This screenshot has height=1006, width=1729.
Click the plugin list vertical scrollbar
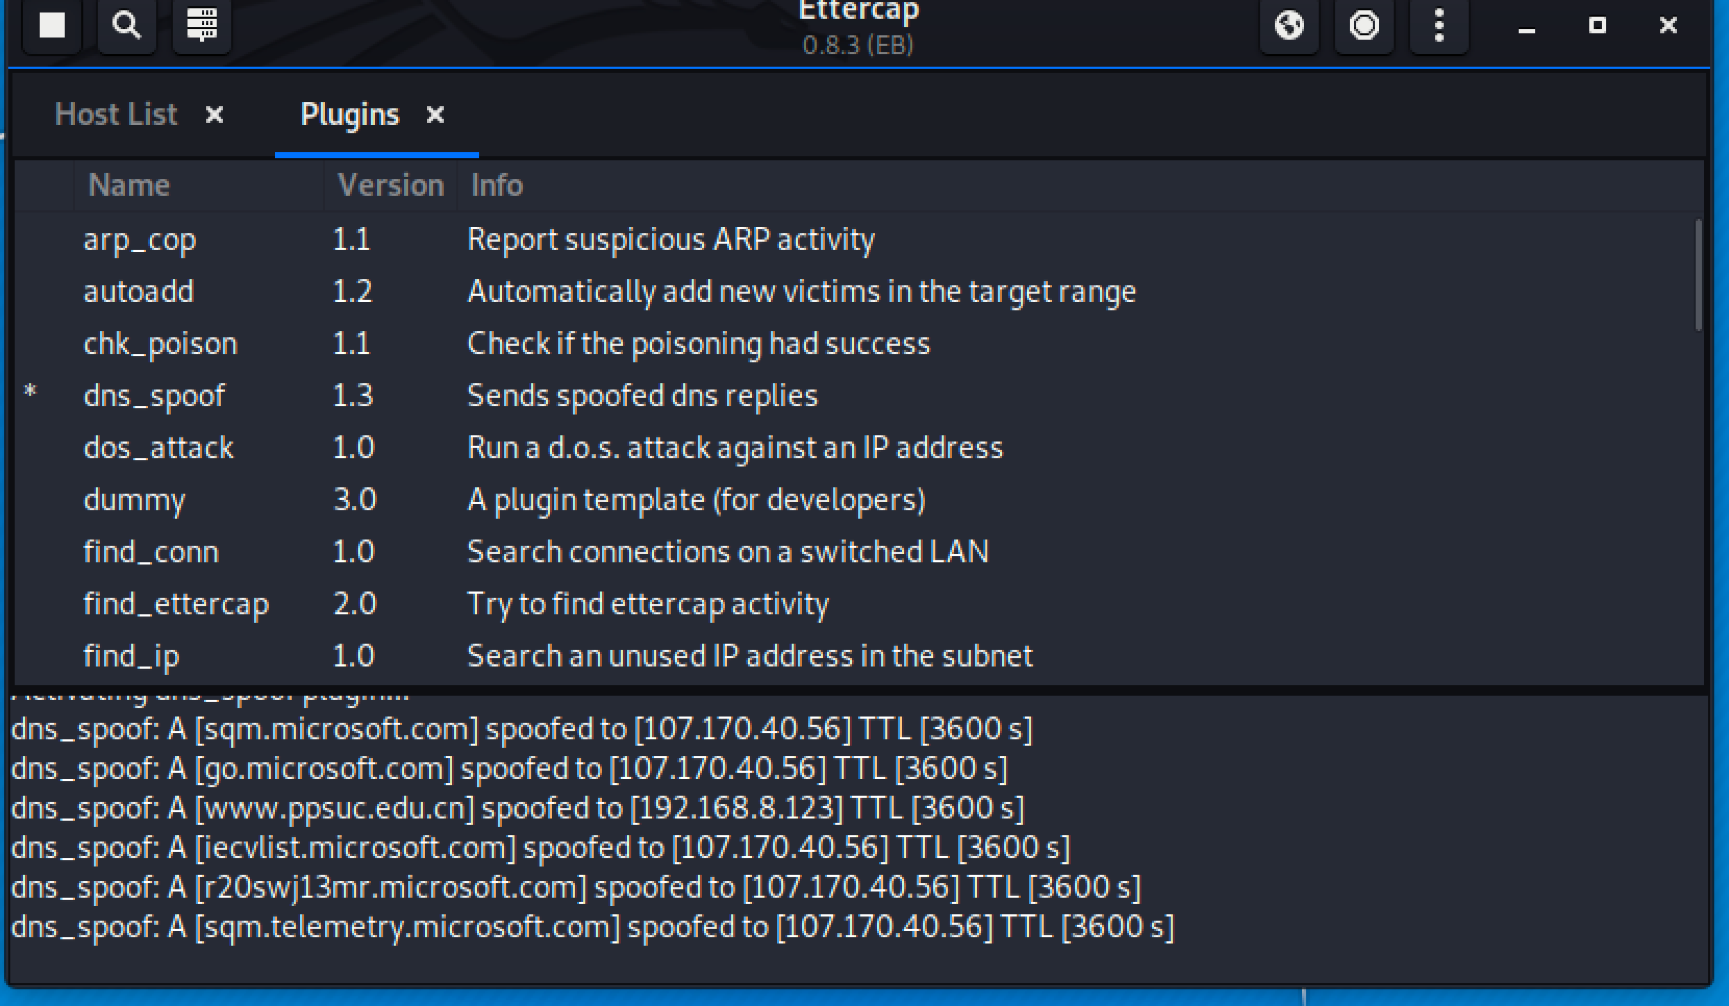(x=1697, y=276)
